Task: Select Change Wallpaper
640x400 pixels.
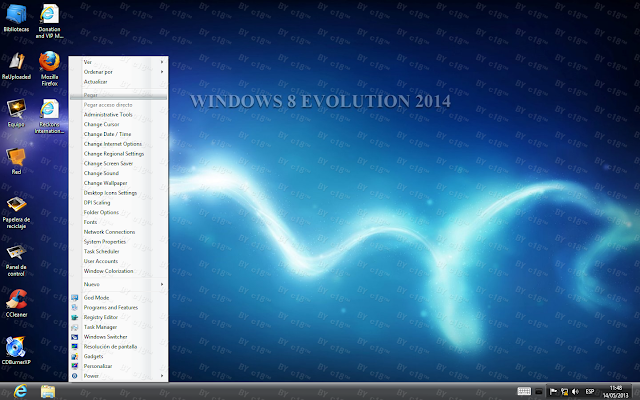Action: point(118,183)
